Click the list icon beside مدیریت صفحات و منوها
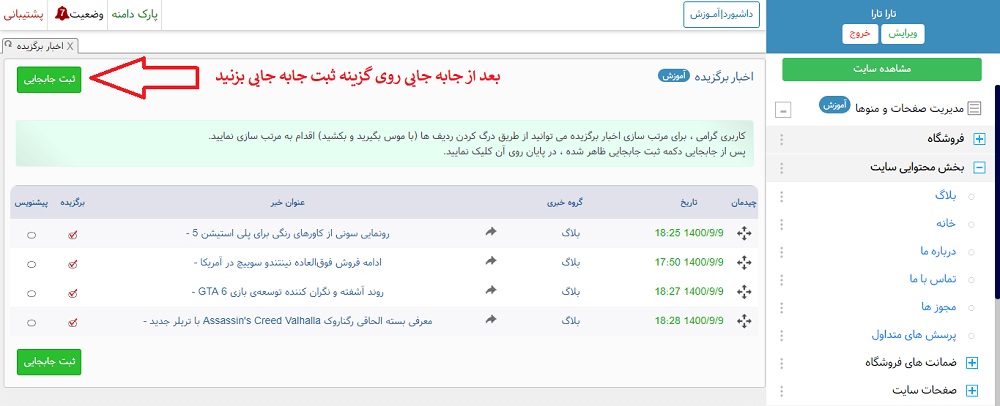 click(974, 108)
